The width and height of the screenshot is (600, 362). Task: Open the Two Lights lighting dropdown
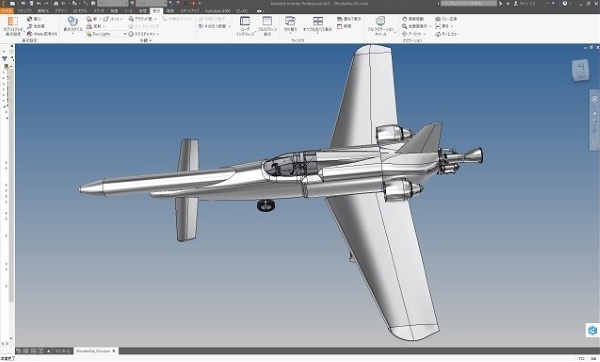[x=106, y=34]
